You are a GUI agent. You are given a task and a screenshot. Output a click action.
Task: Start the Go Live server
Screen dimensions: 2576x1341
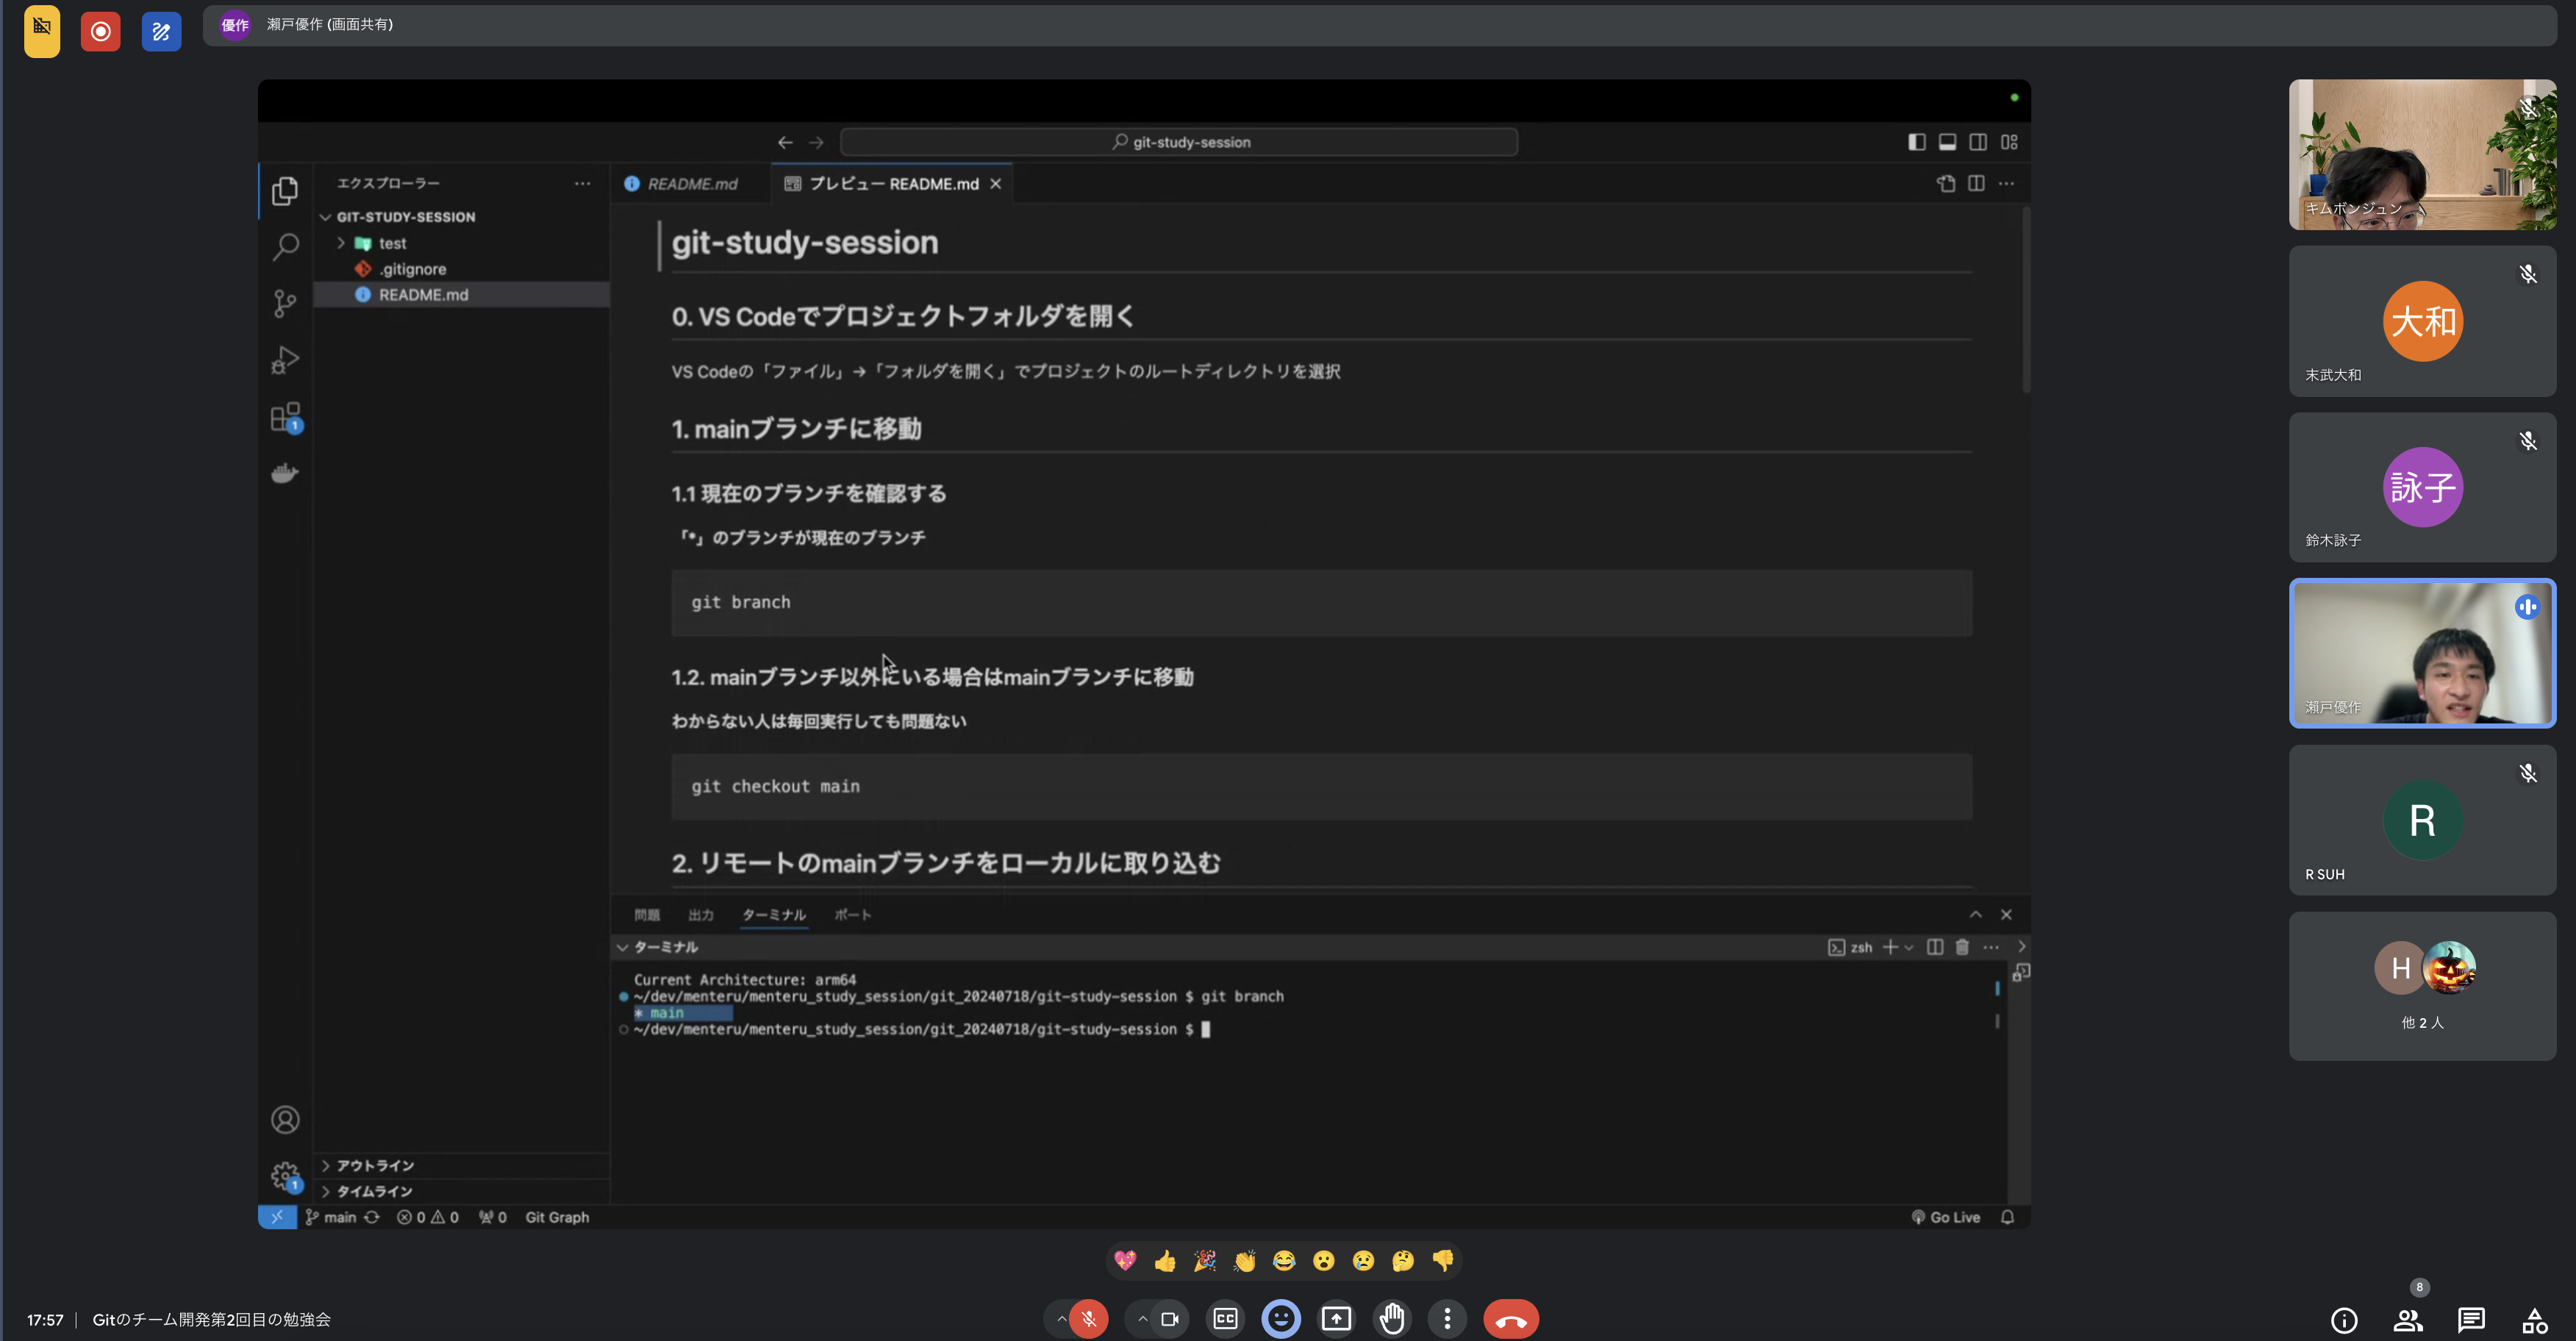[x=1945, y=1217]
